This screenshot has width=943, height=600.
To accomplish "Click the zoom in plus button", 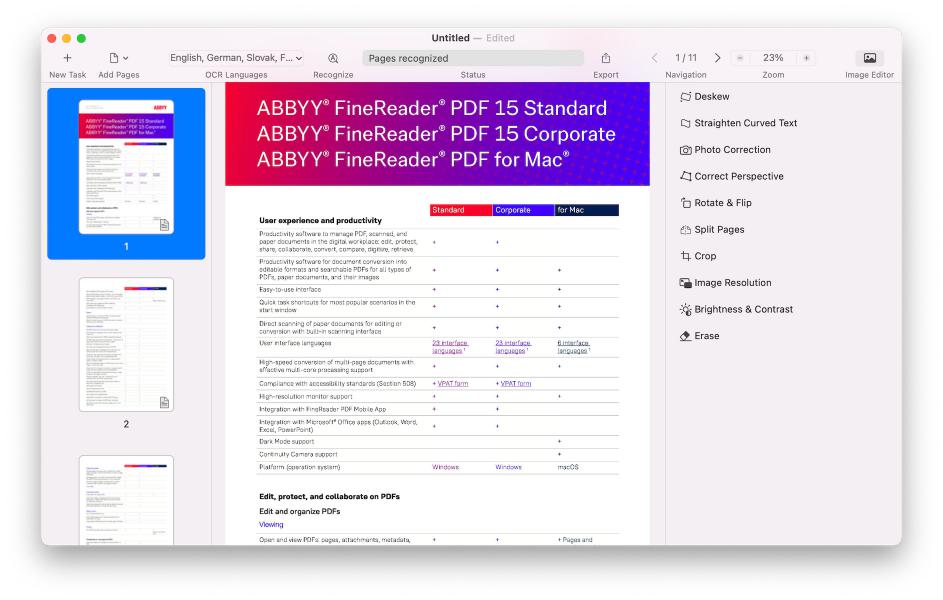I will pyautogui.click(x=806, y=58).
